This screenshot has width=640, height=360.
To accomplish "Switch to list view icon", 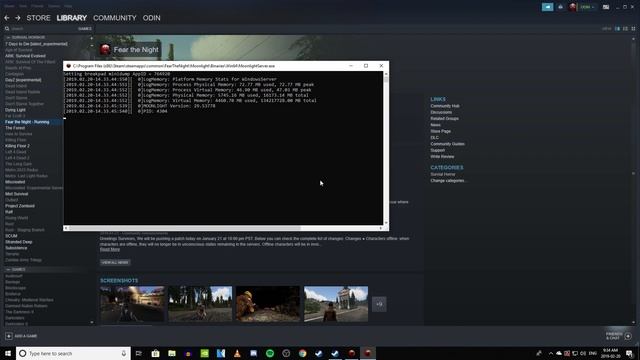I will click(x=625, y=29).
